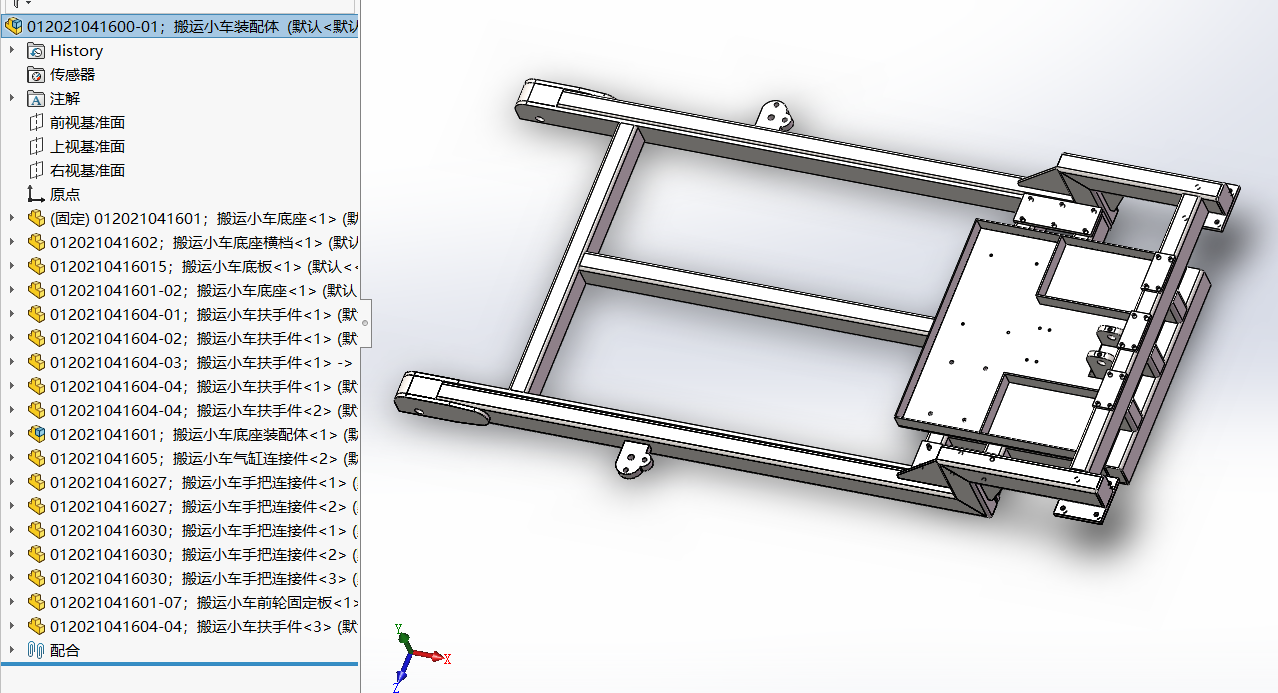The height and width of the screenshot is (693, 1278).
Task: Expand the History node
Action: coord(12,51)
